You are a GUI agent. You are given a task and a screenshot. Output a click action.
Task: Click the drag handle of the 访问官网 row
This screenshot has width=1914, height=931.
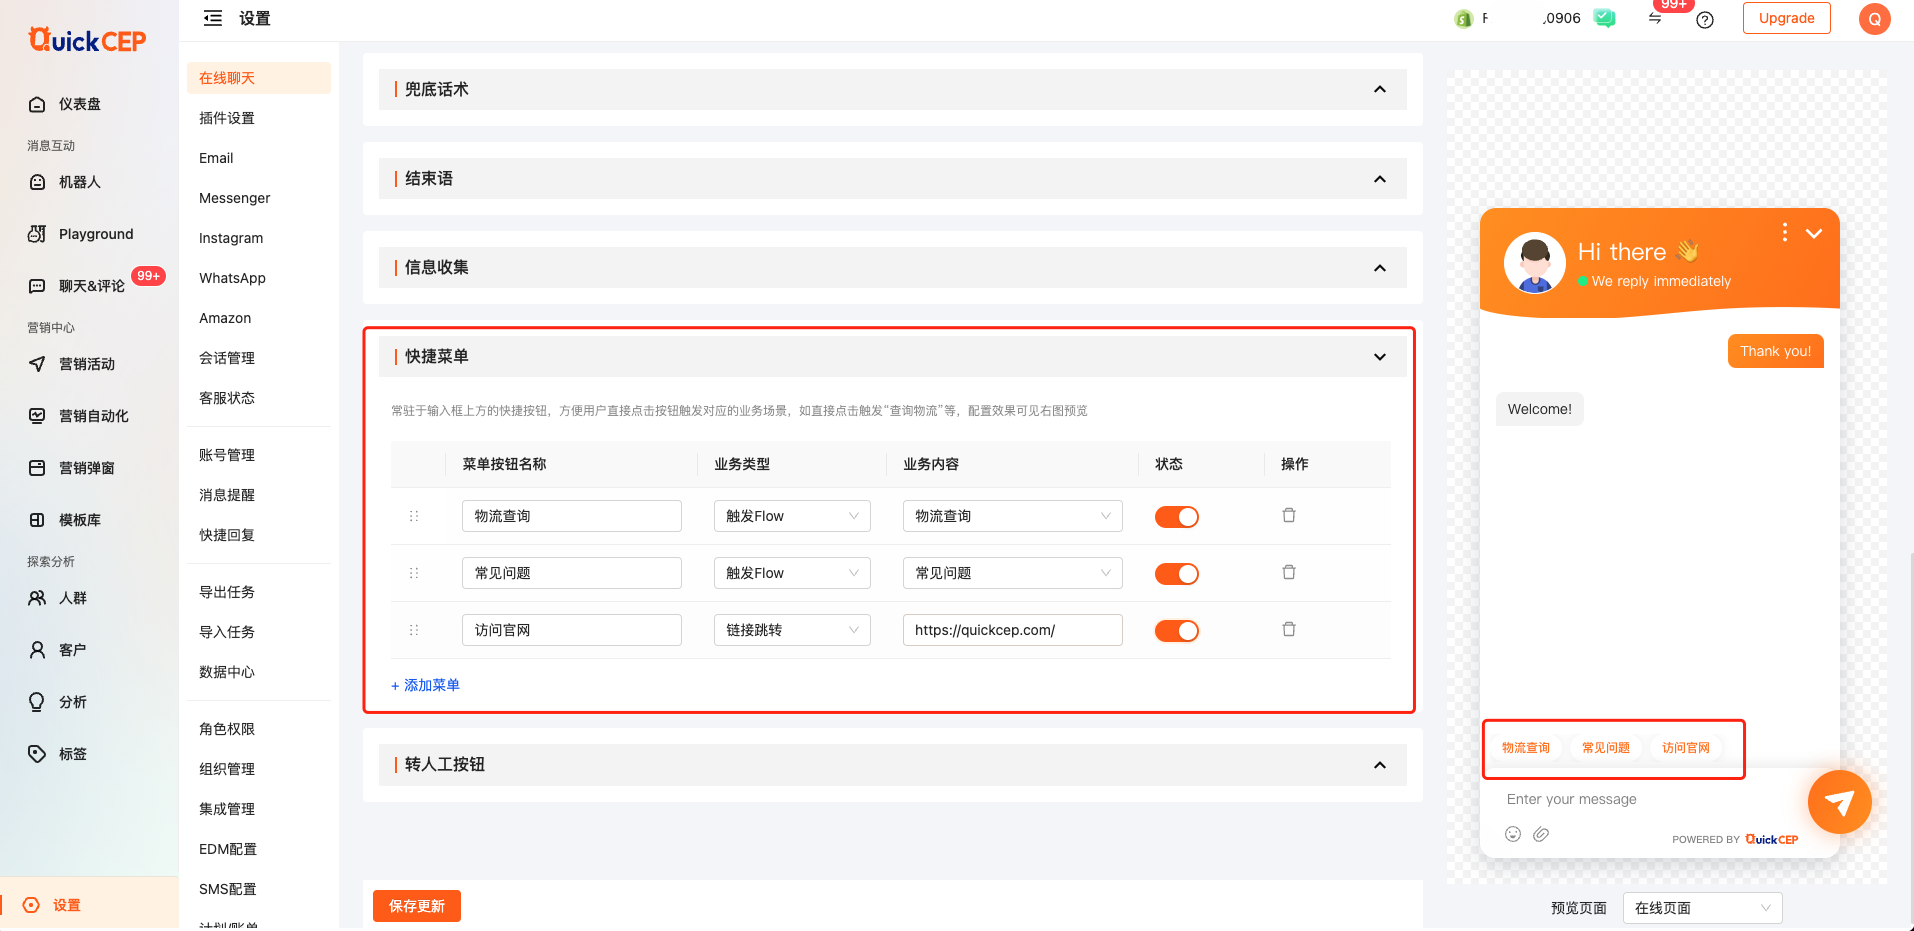414,630
